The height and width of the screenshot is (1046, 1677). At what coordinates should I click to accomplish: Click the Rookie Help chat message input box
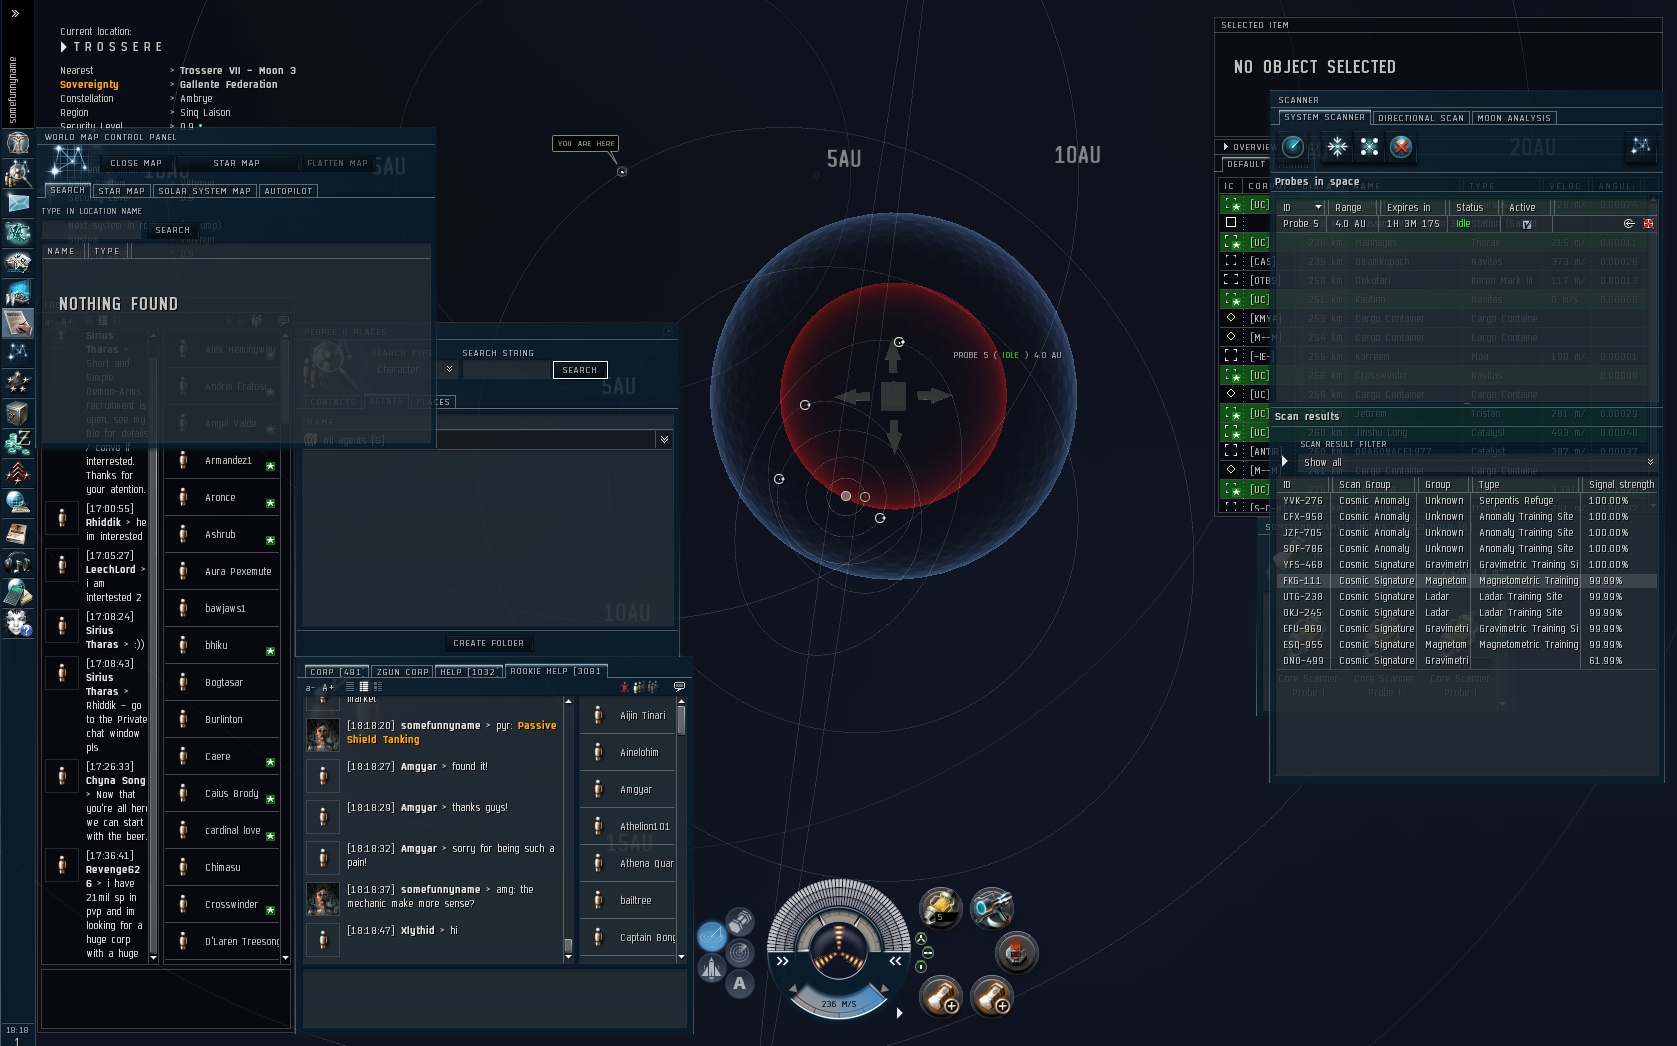pyautogui.click(x=495, y=997)
